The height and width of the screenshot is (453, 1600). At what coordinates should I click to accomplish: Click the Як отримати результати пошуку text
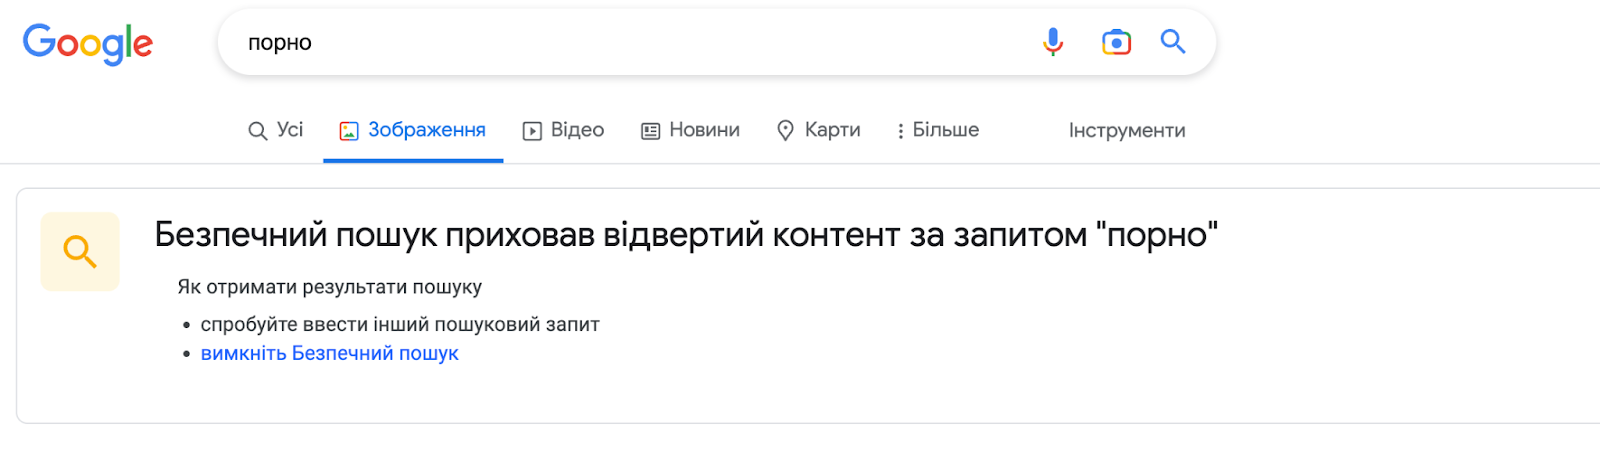[x=330, y=287]
